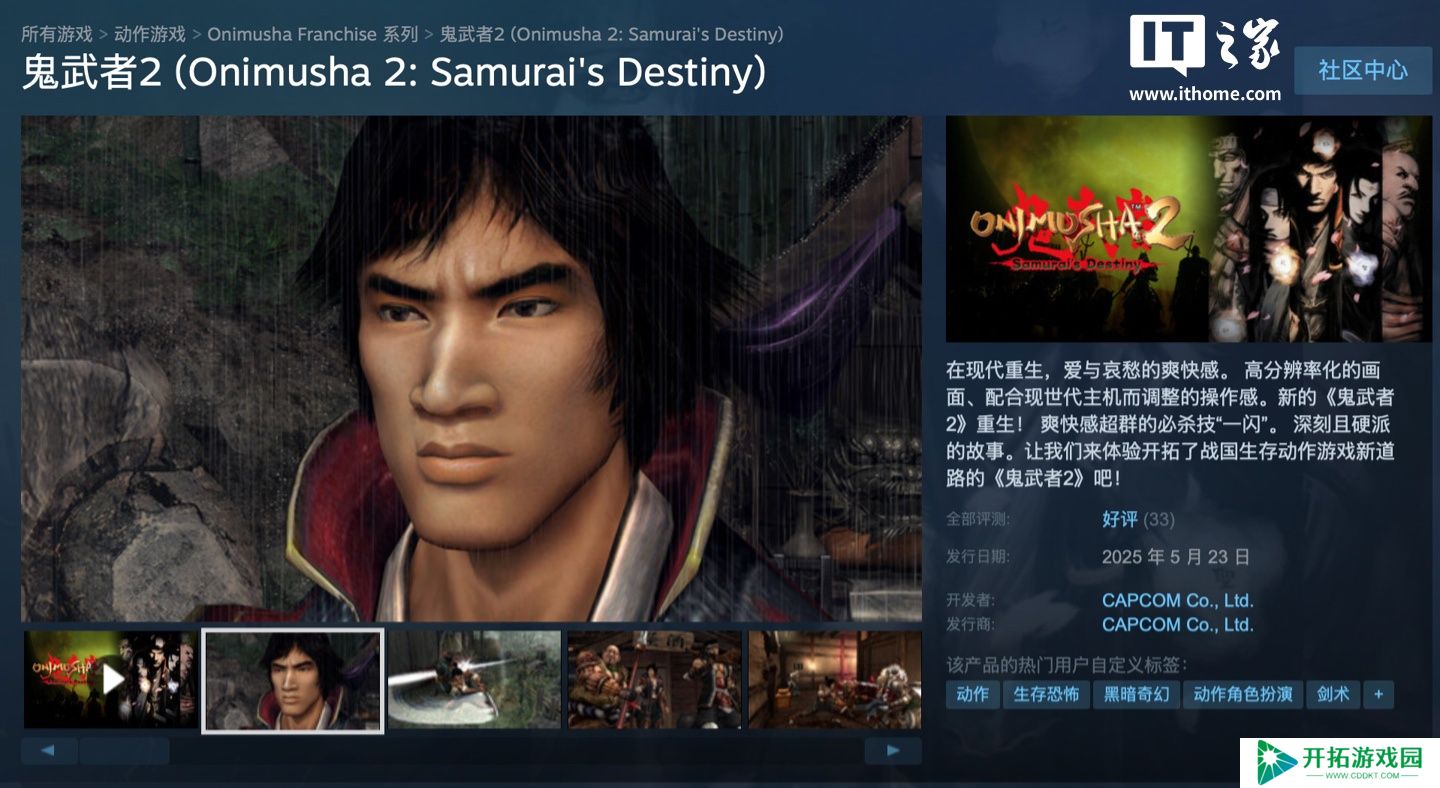Go to 所有游戏 breadcrumb
The width and height of the screenshot is (1440, 788).
57,34
